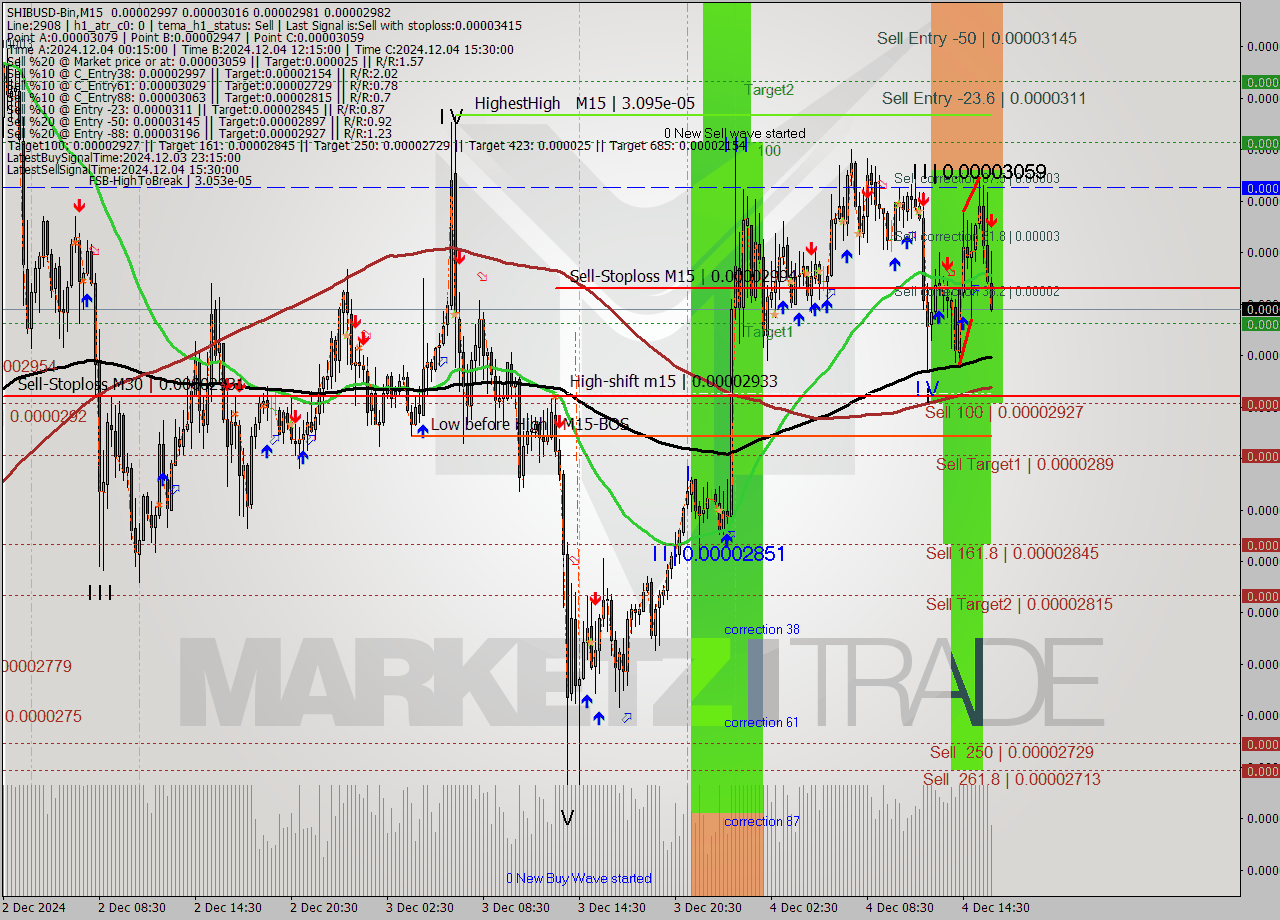
Task: Click the black 'IV' label at the chart peak
Action: (451, 116)
